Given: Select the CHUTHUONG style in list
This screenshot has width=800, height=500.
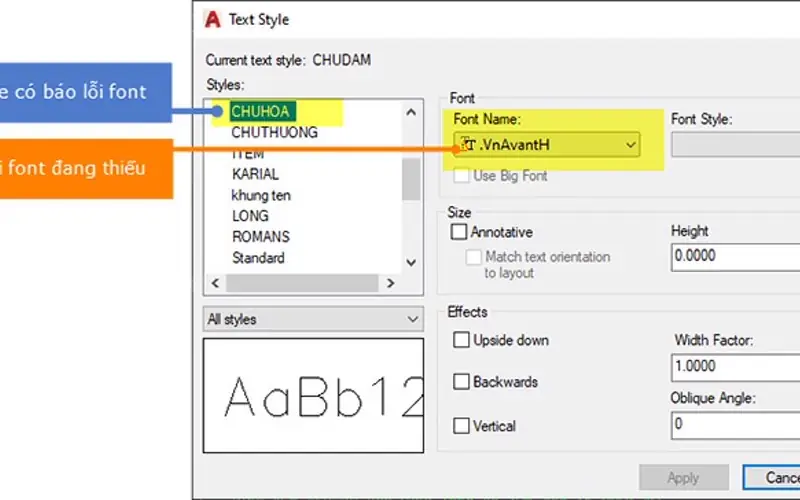Looking at the screenshot, I should click(274, 133).
